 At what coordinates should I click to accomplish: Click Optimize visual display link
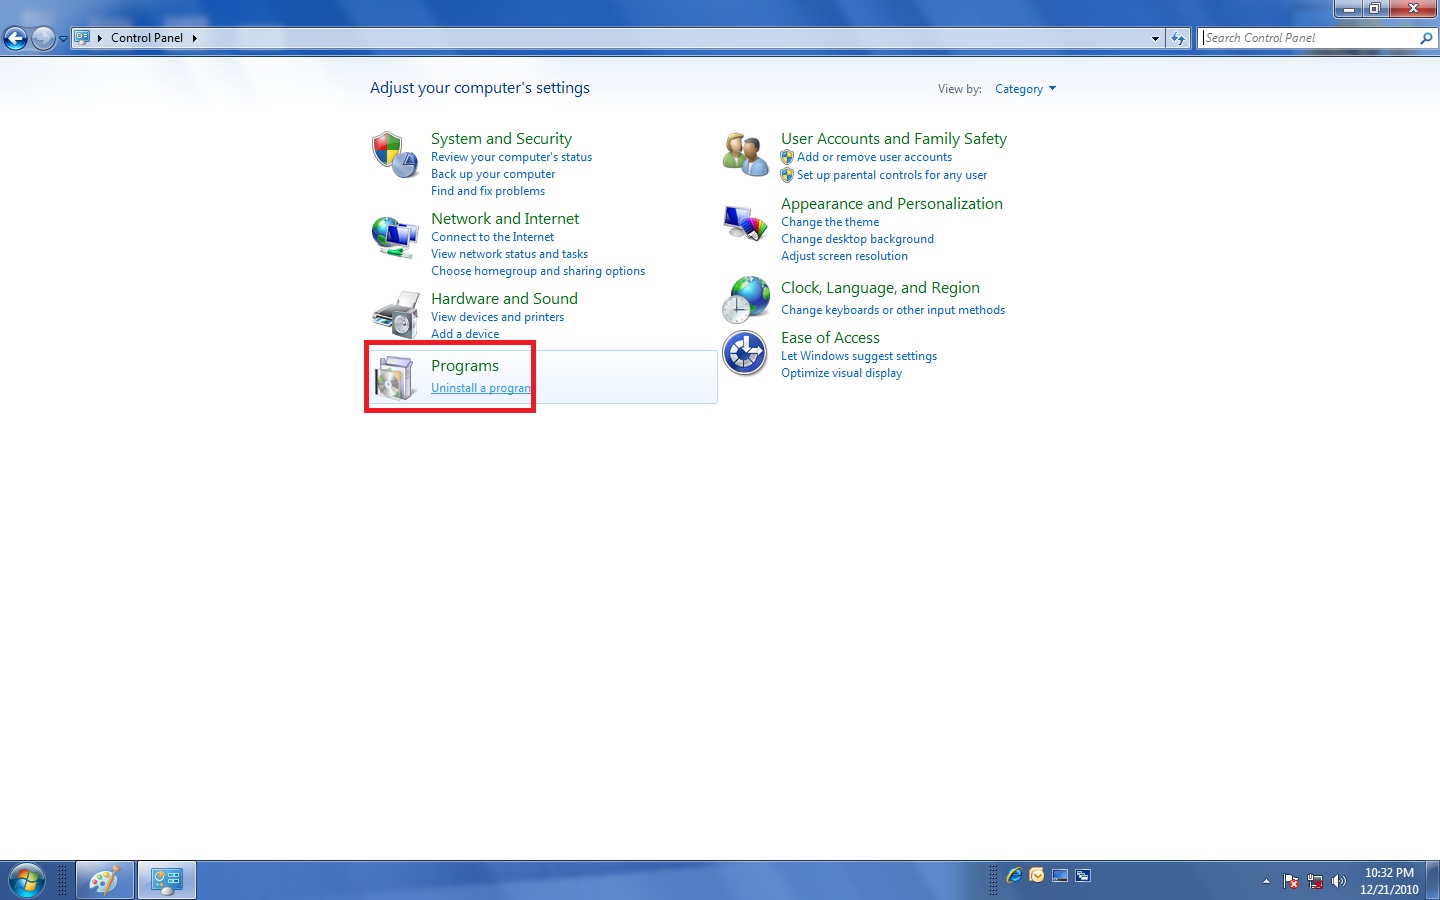pos(841,373)
